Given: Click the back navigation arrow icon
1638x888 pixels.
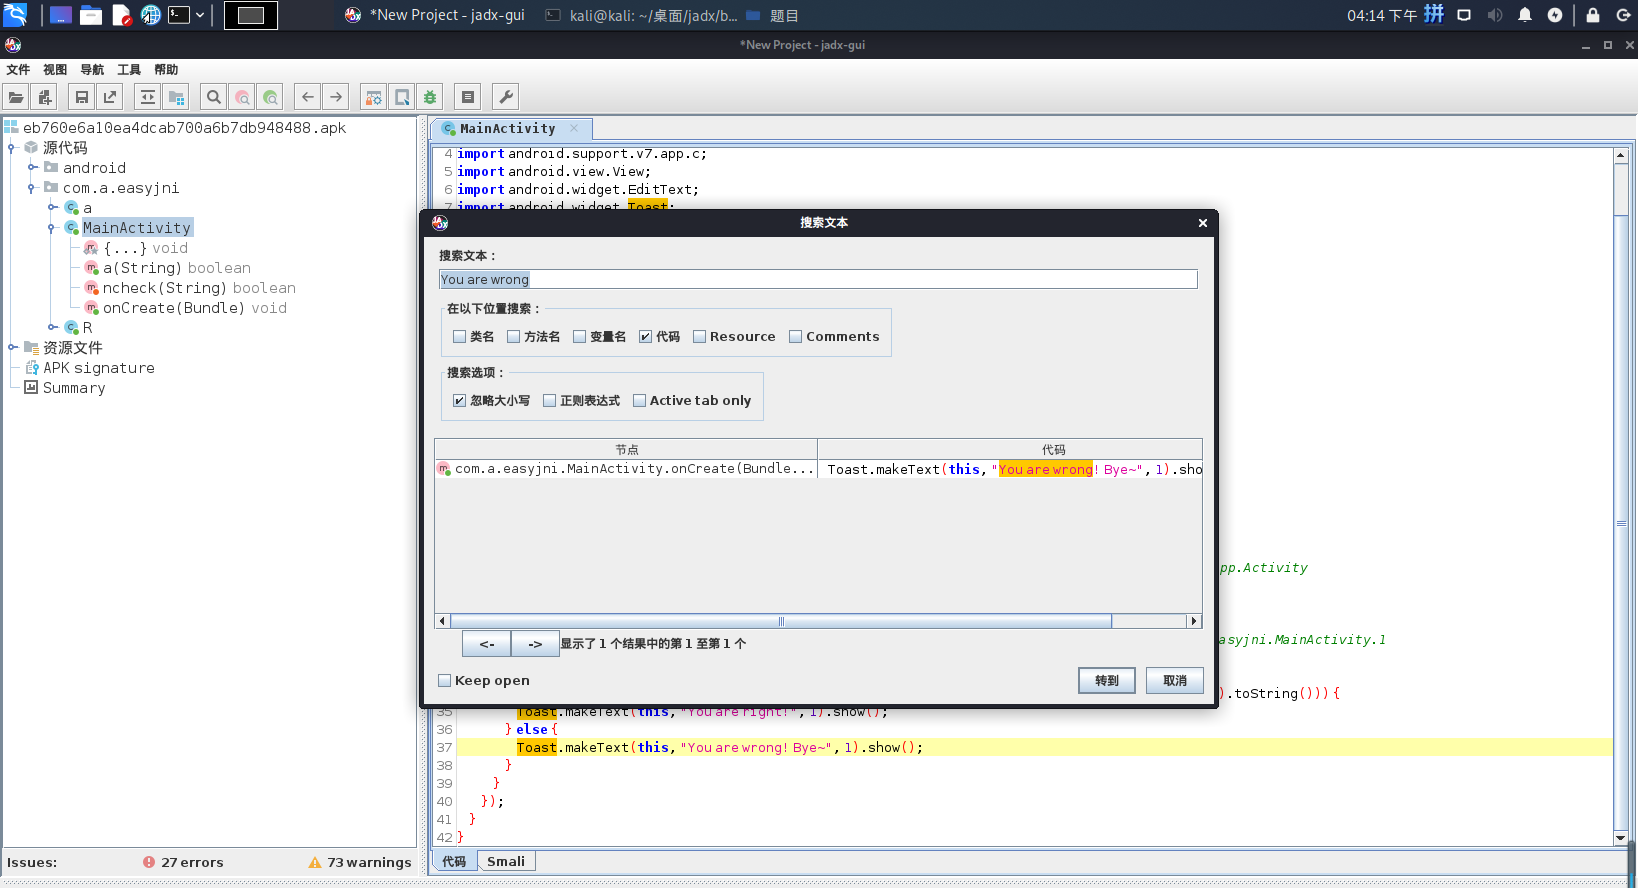Looking at the screenshot, I should click(308, 97).
